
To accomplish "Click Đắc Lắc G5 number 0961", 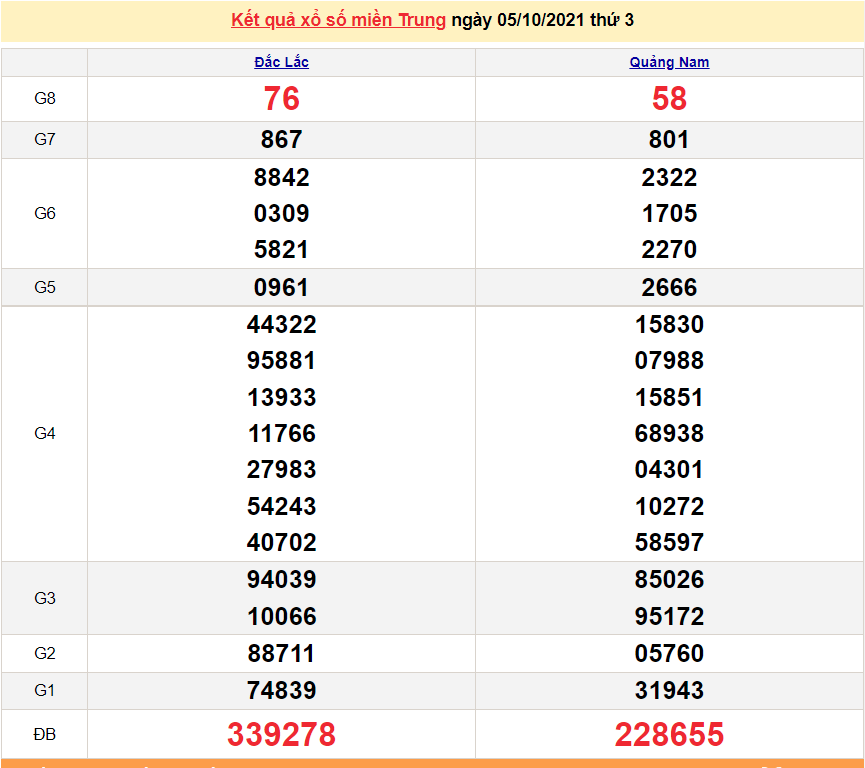I will coord(282,287).
